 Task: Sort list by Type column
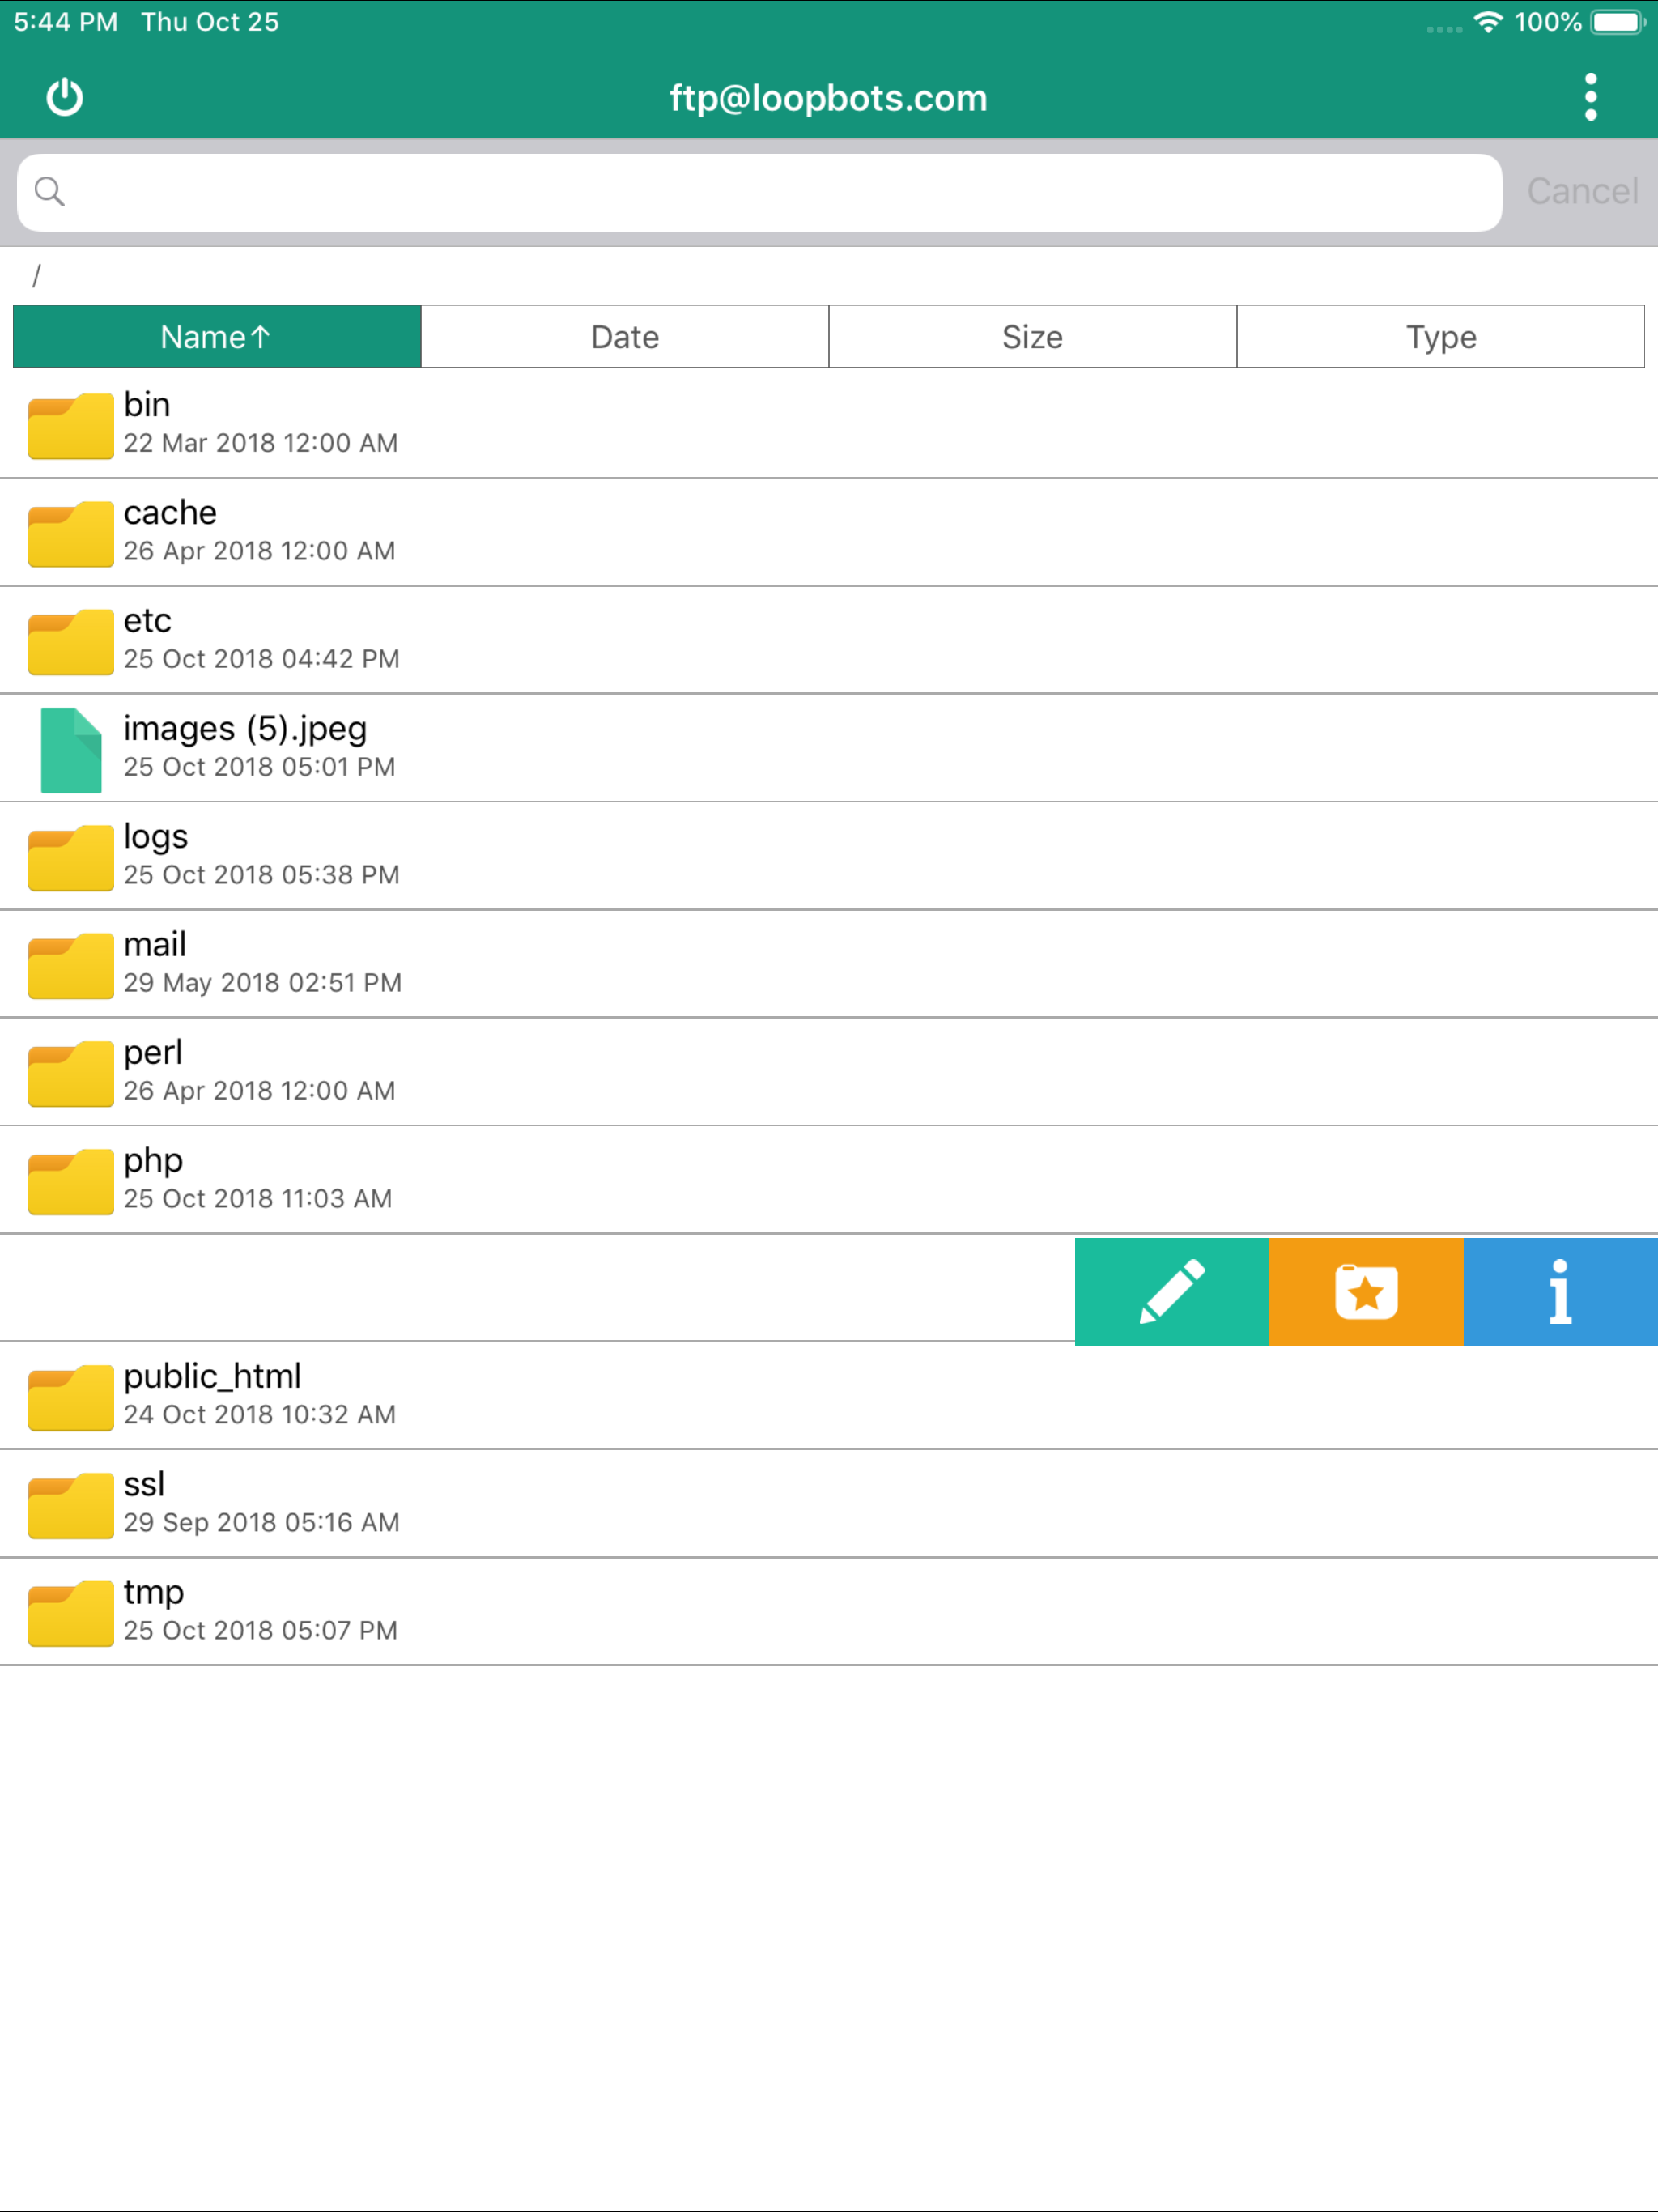point(1440,337)
